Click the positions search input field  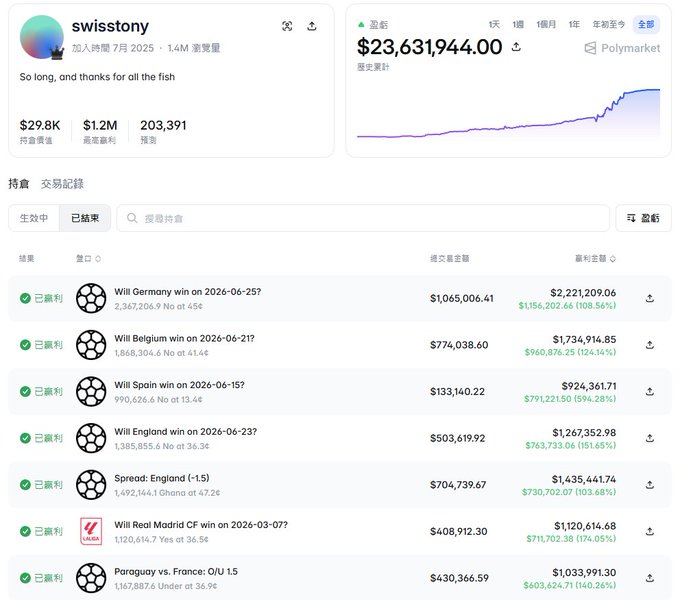click(x=363, y=218)
